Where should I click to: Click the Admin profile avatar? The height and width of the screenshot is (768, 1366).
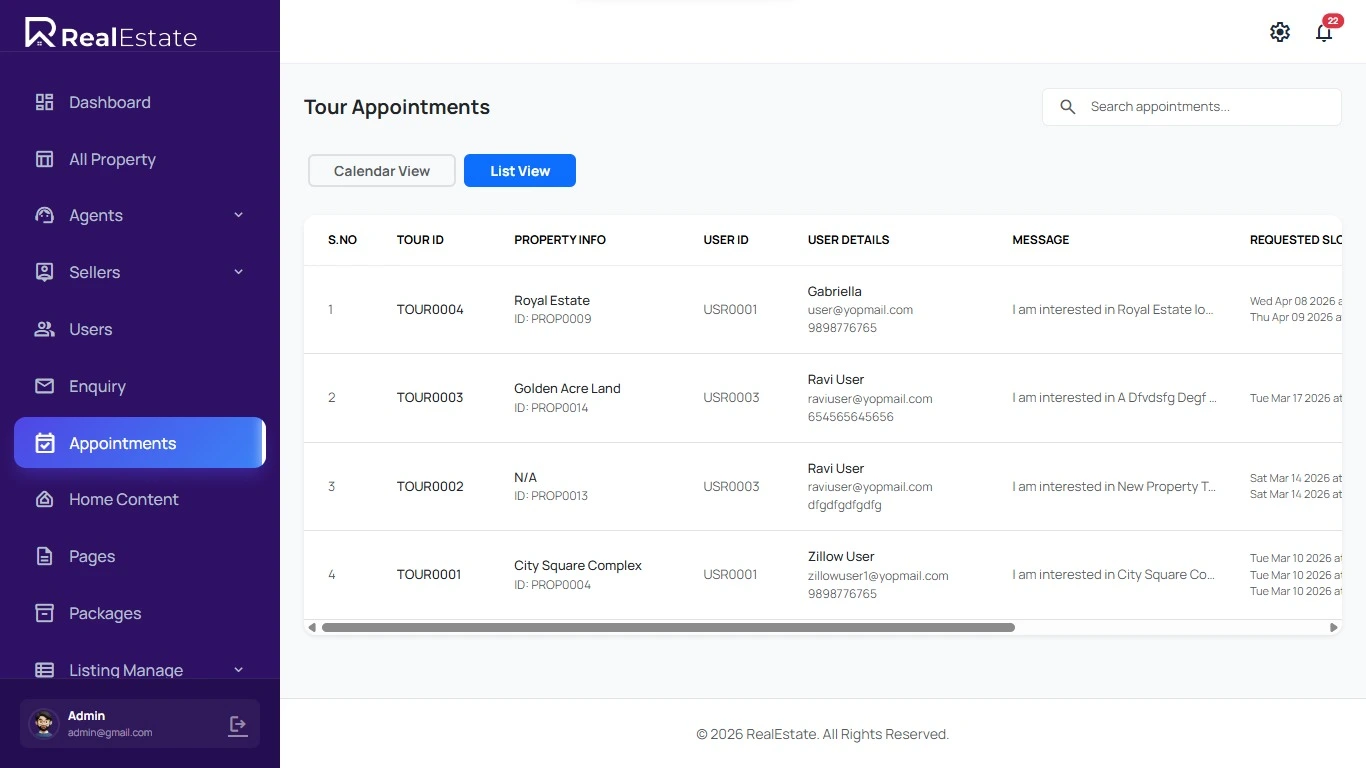44,724
